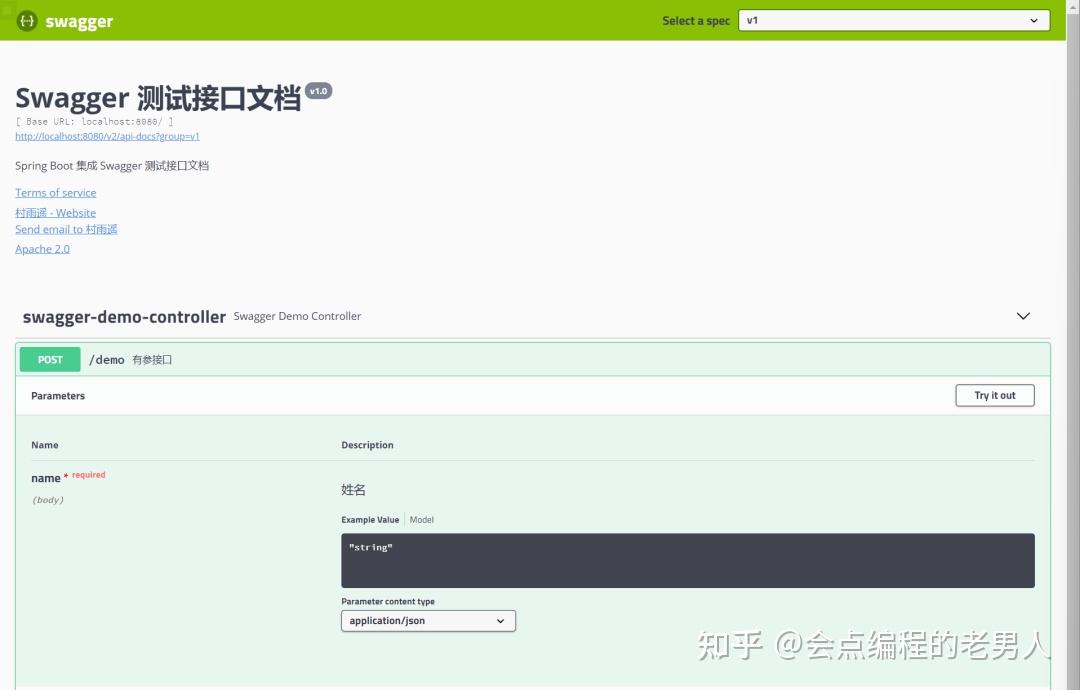This screenshot has height=690, width=1080.
Task: Click the Swagger logo icon in header
Action: click(x=26, y=20)
